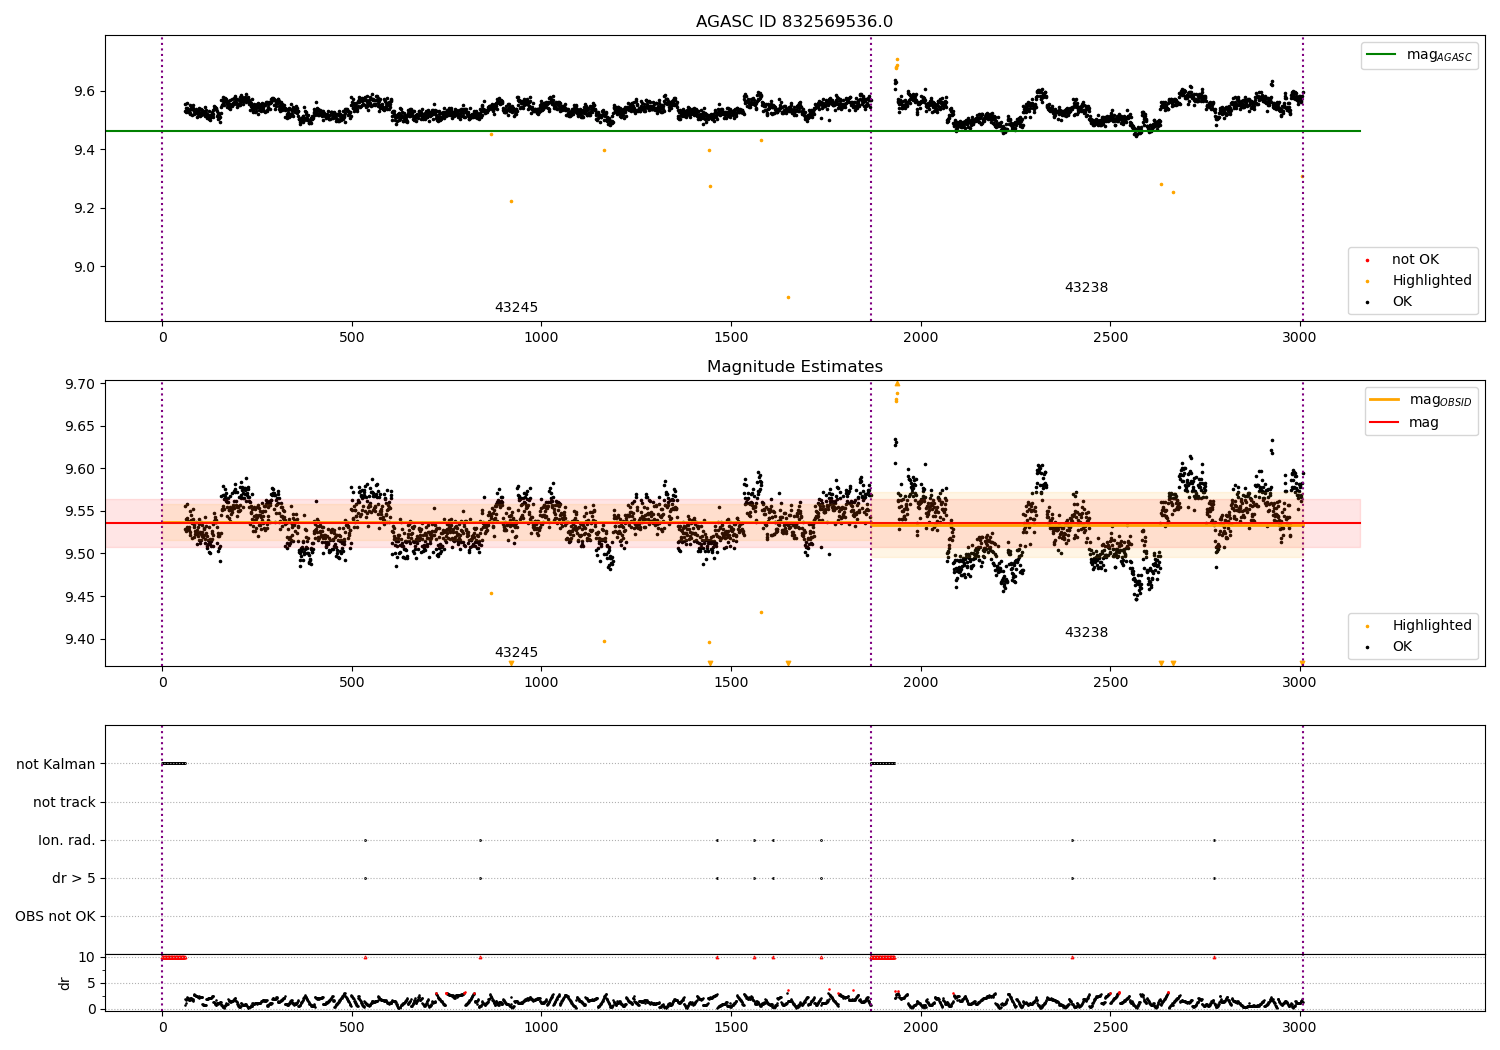The width and height of the screenshot is (1500, 1050).
Task: Click the 'not track' row label
Action: click(x=64, y=802)
